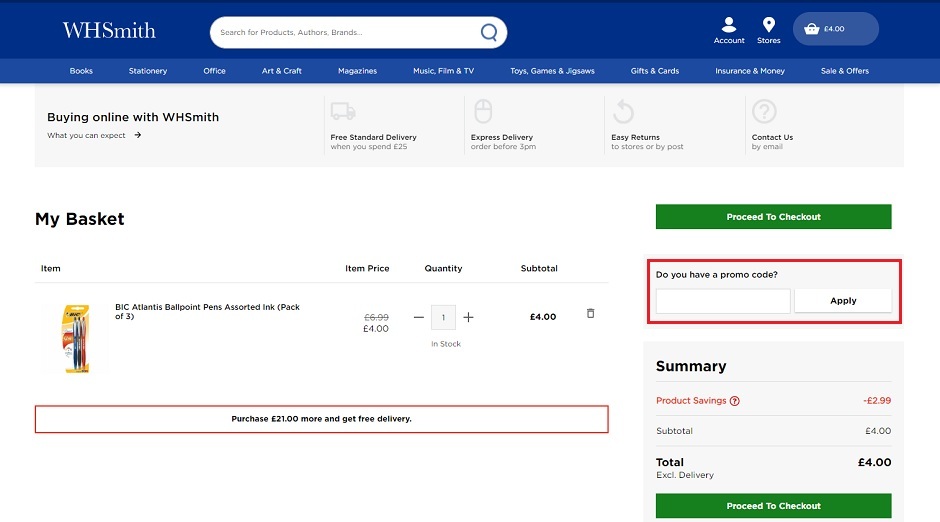Click the What you can expect link
This screenshot has width=940, height=522.
(86, 135)
